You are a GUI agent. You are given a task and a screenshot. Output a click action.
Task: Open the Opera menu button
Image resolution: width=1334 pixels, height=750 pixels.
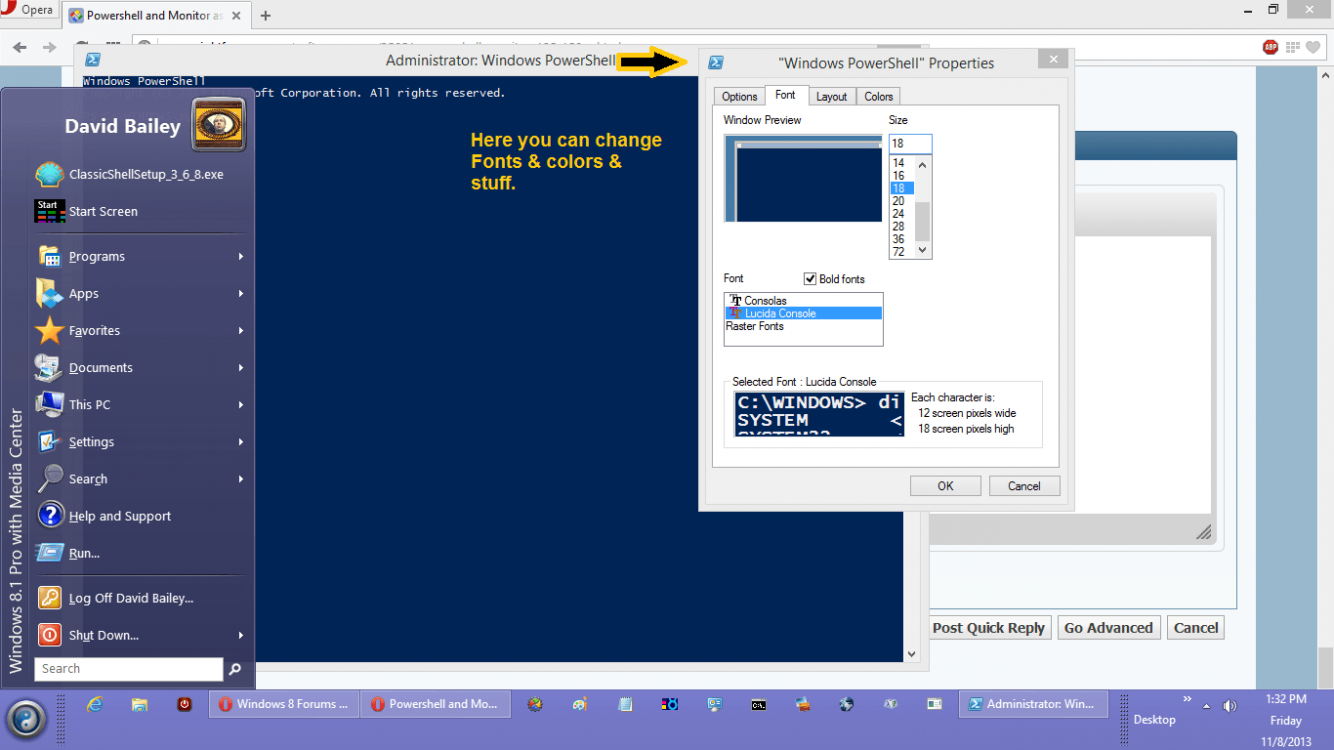29,10
